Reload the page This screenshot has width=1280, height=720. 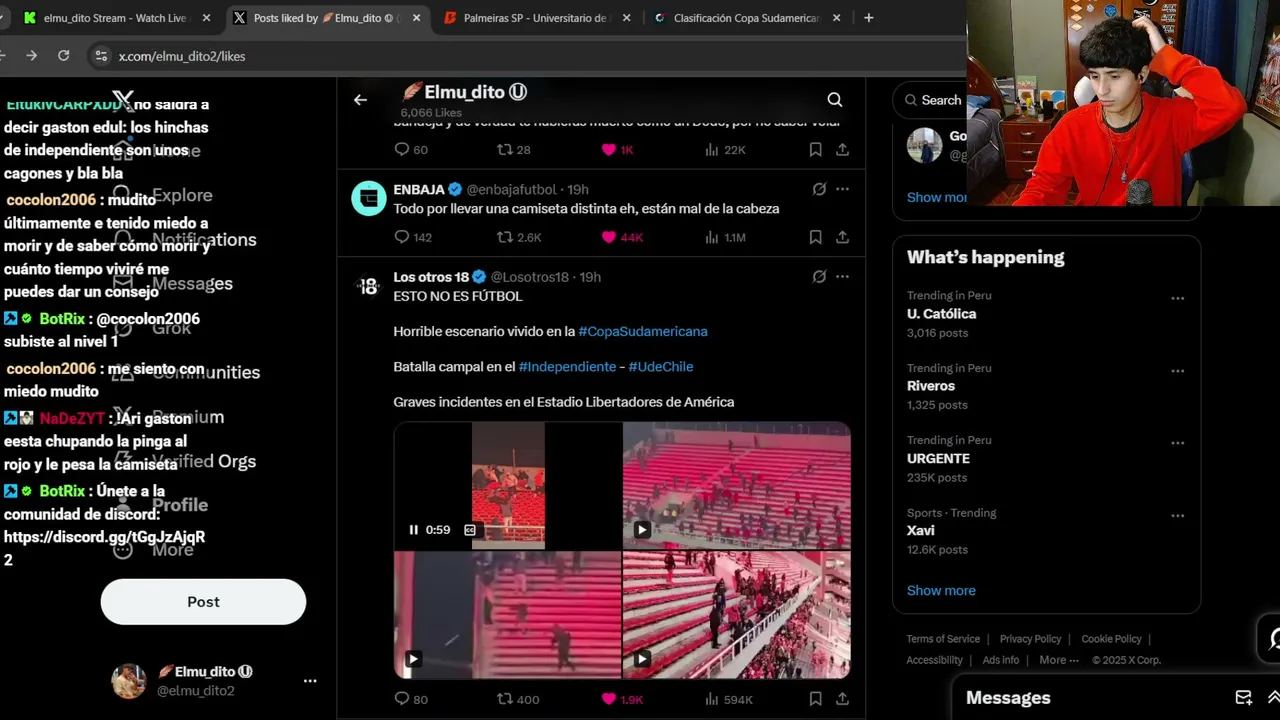pyautogui.click(x=64, y=56)
